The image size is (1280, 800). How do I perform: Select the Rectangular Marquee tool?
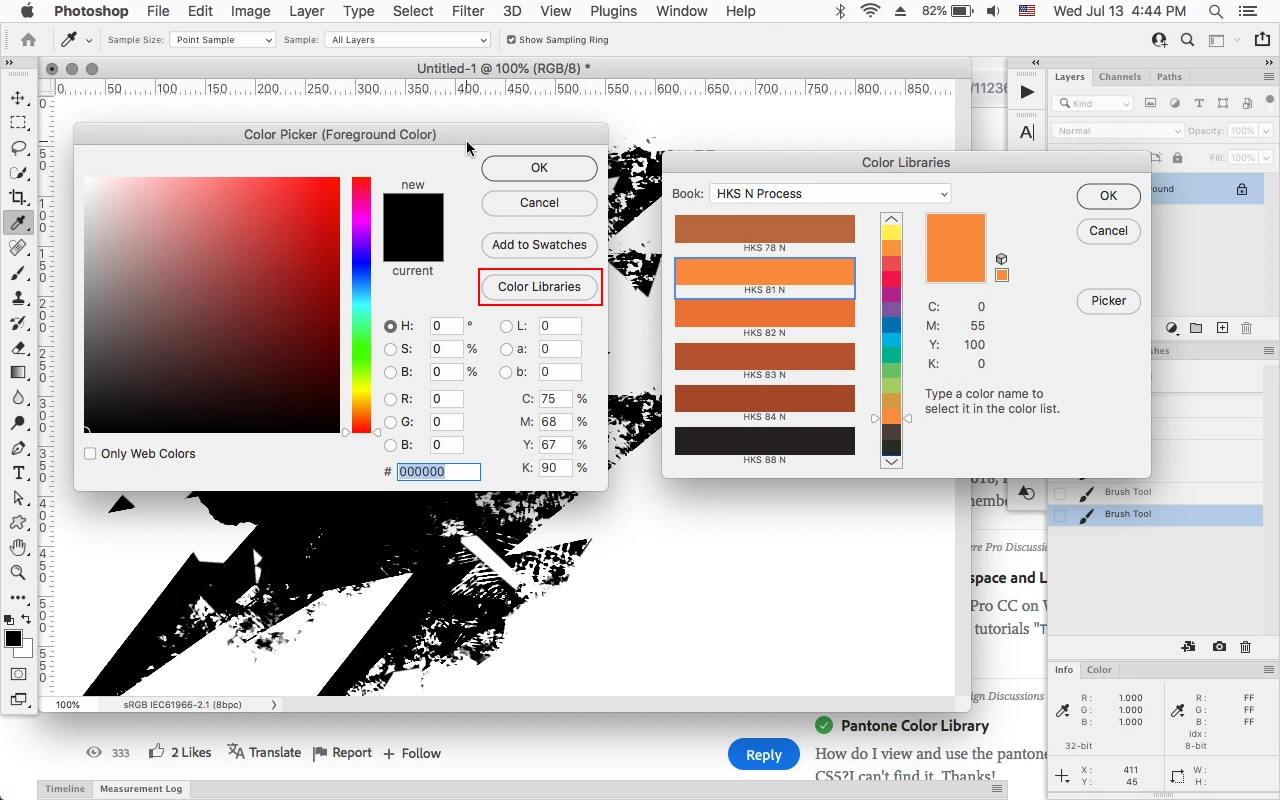18,123
